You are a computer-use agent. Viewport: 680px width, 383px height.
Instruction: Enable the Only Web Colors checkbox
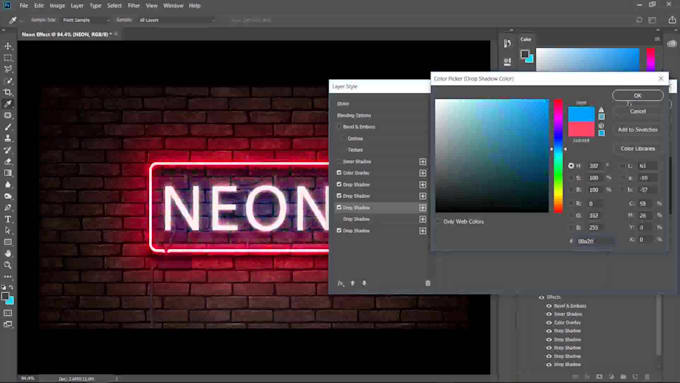(438, 222)
